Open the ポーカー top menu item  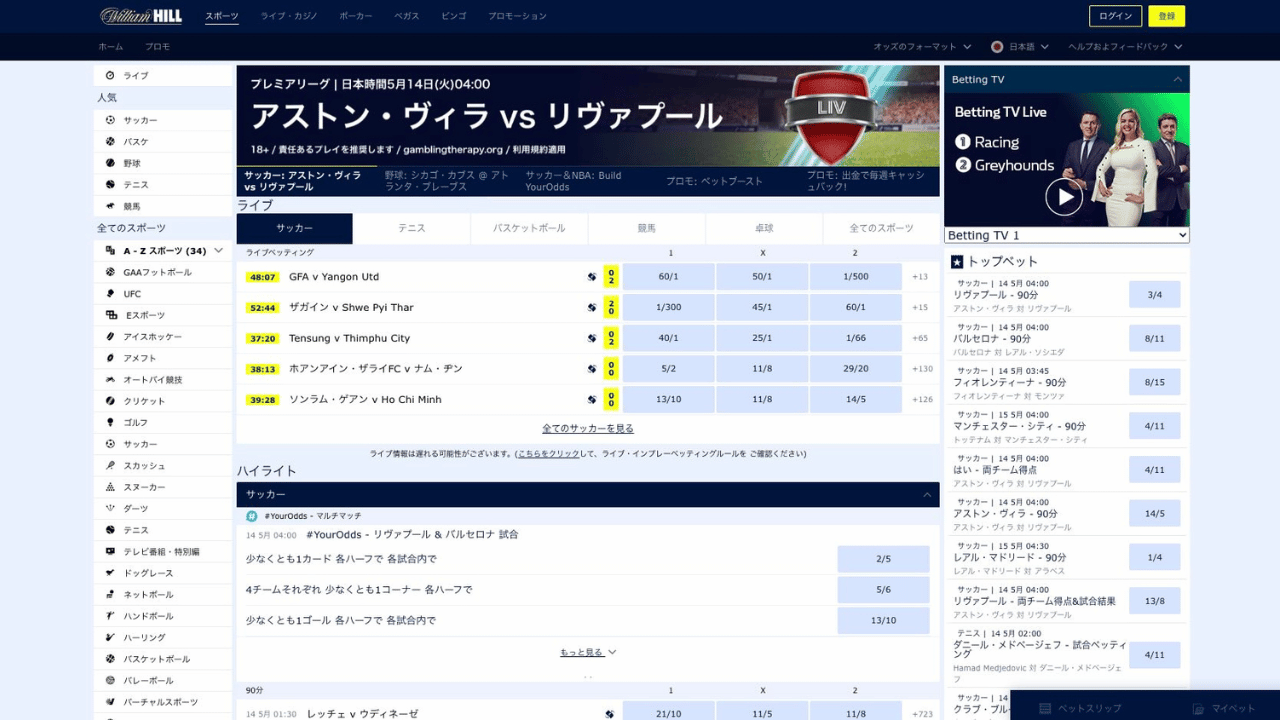pyautogui.click(x=356, y=16)
